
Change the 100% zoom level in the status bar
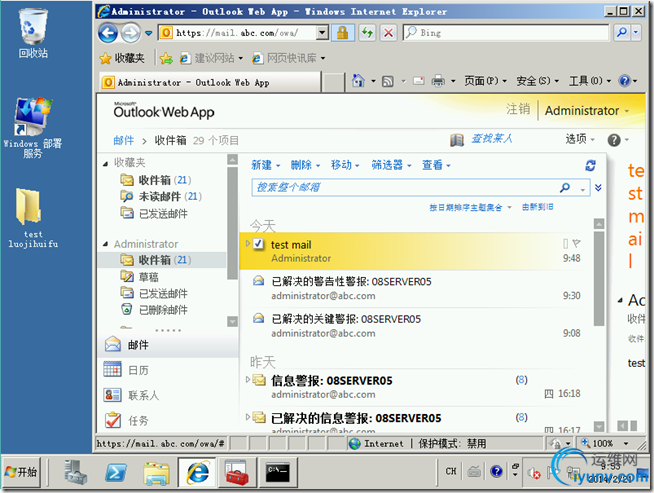click(606, 443)
